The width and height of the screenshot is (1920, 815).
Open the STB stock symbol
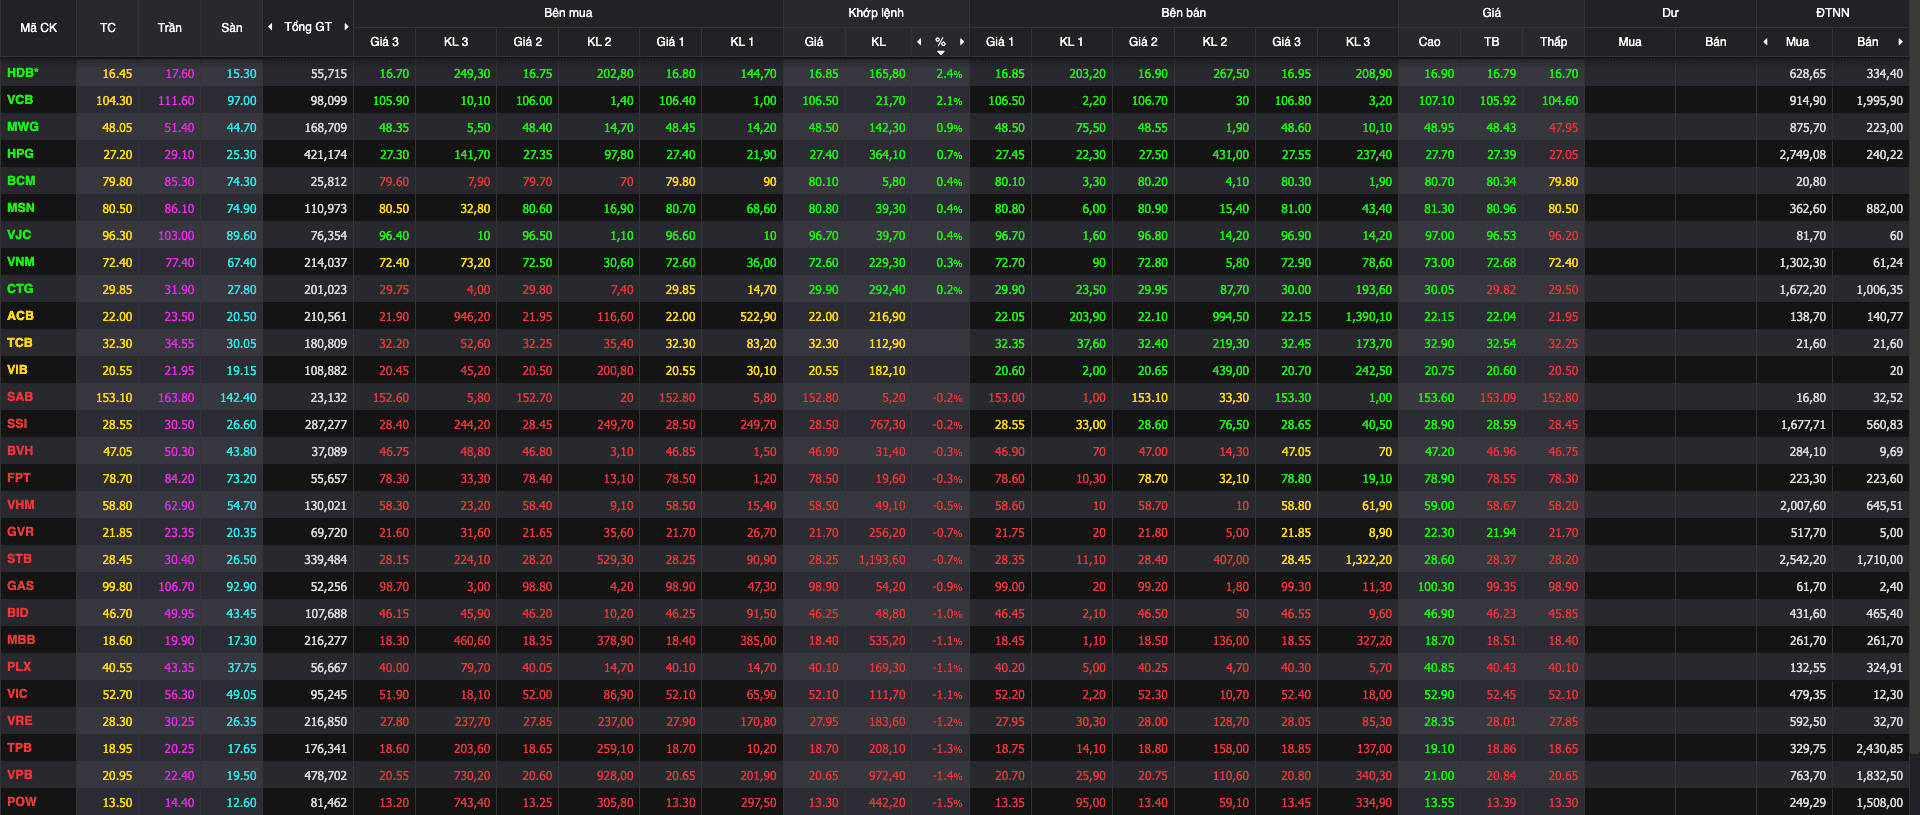[x=19, y=559]
